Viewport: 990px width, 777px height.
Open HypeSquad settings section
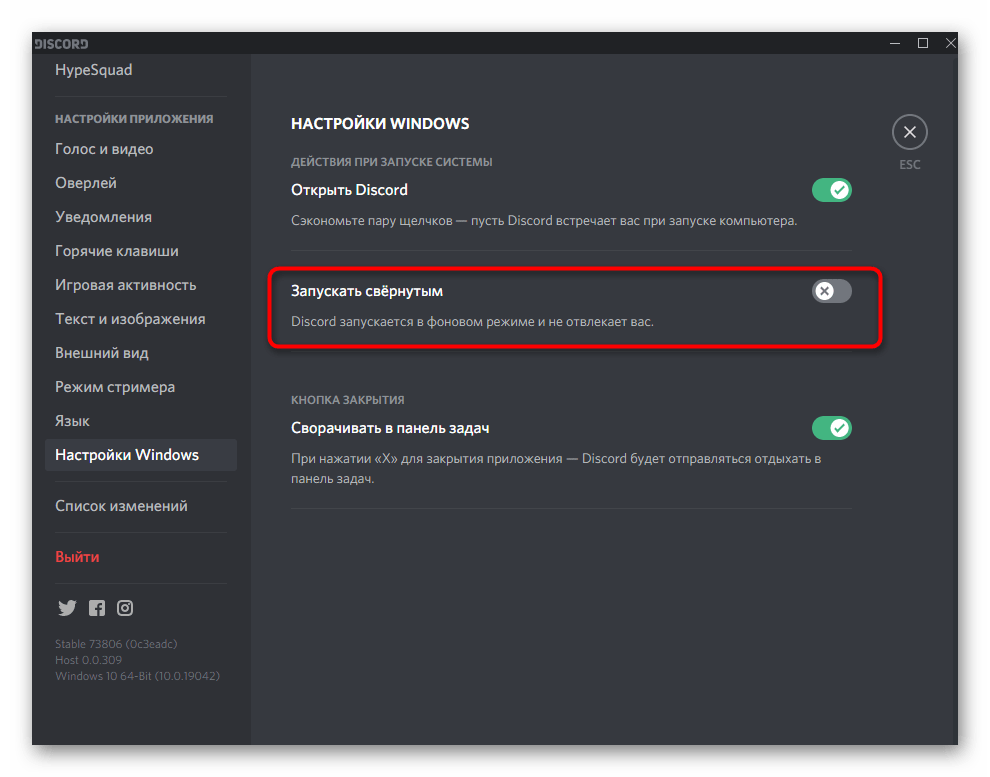tap(93, 70)
